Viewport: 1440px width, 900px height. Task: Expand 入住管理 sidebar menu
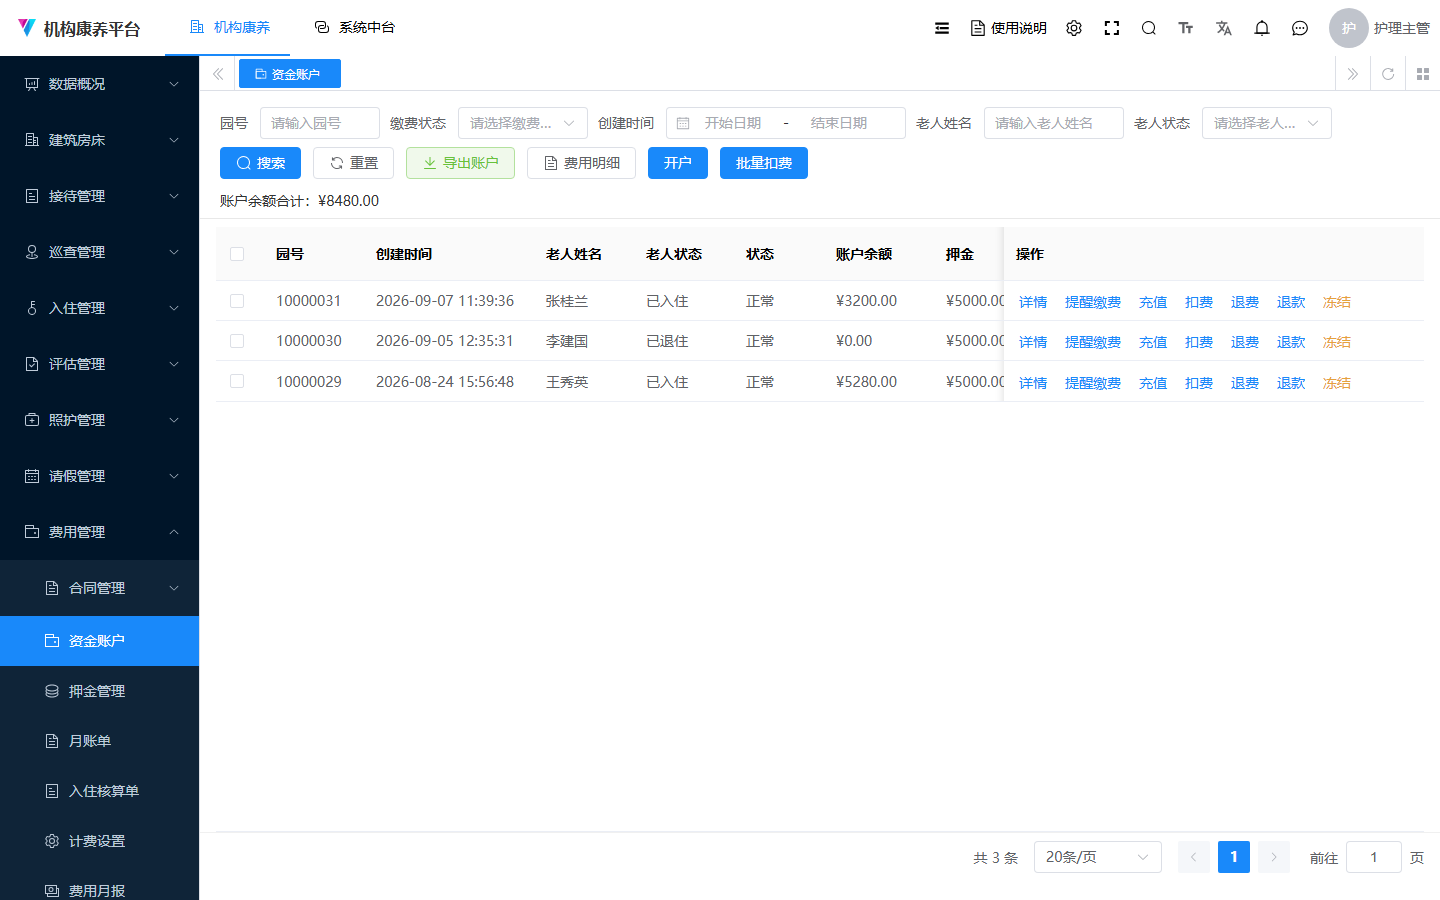(x=99, y=308)
